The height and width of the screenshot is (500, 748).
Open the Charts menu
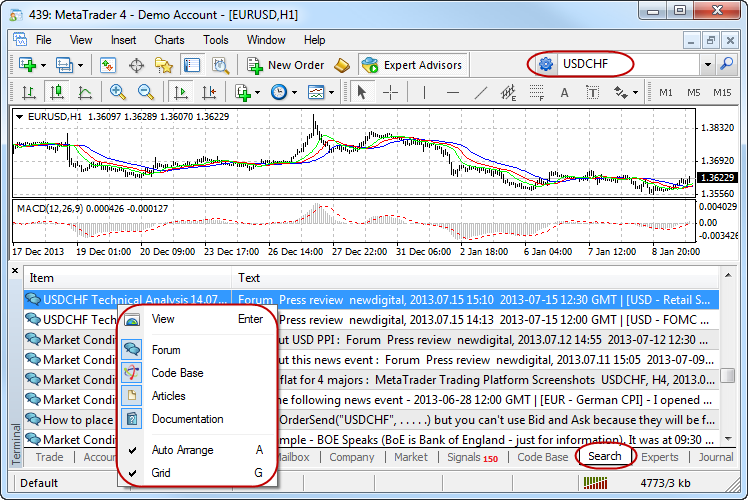pos(169,40)
